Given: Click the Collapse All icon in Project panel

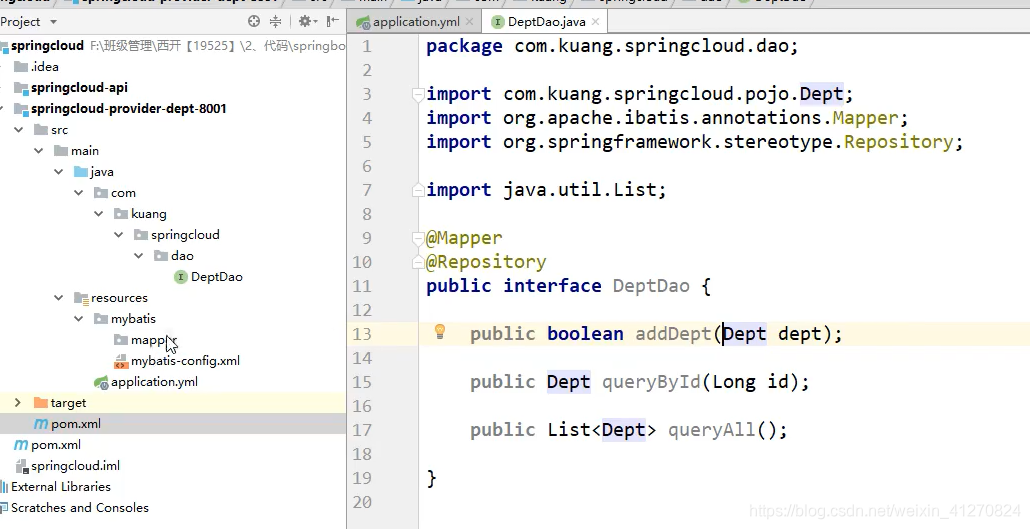Looking at the screenshot, I should [x=276, y=22].
